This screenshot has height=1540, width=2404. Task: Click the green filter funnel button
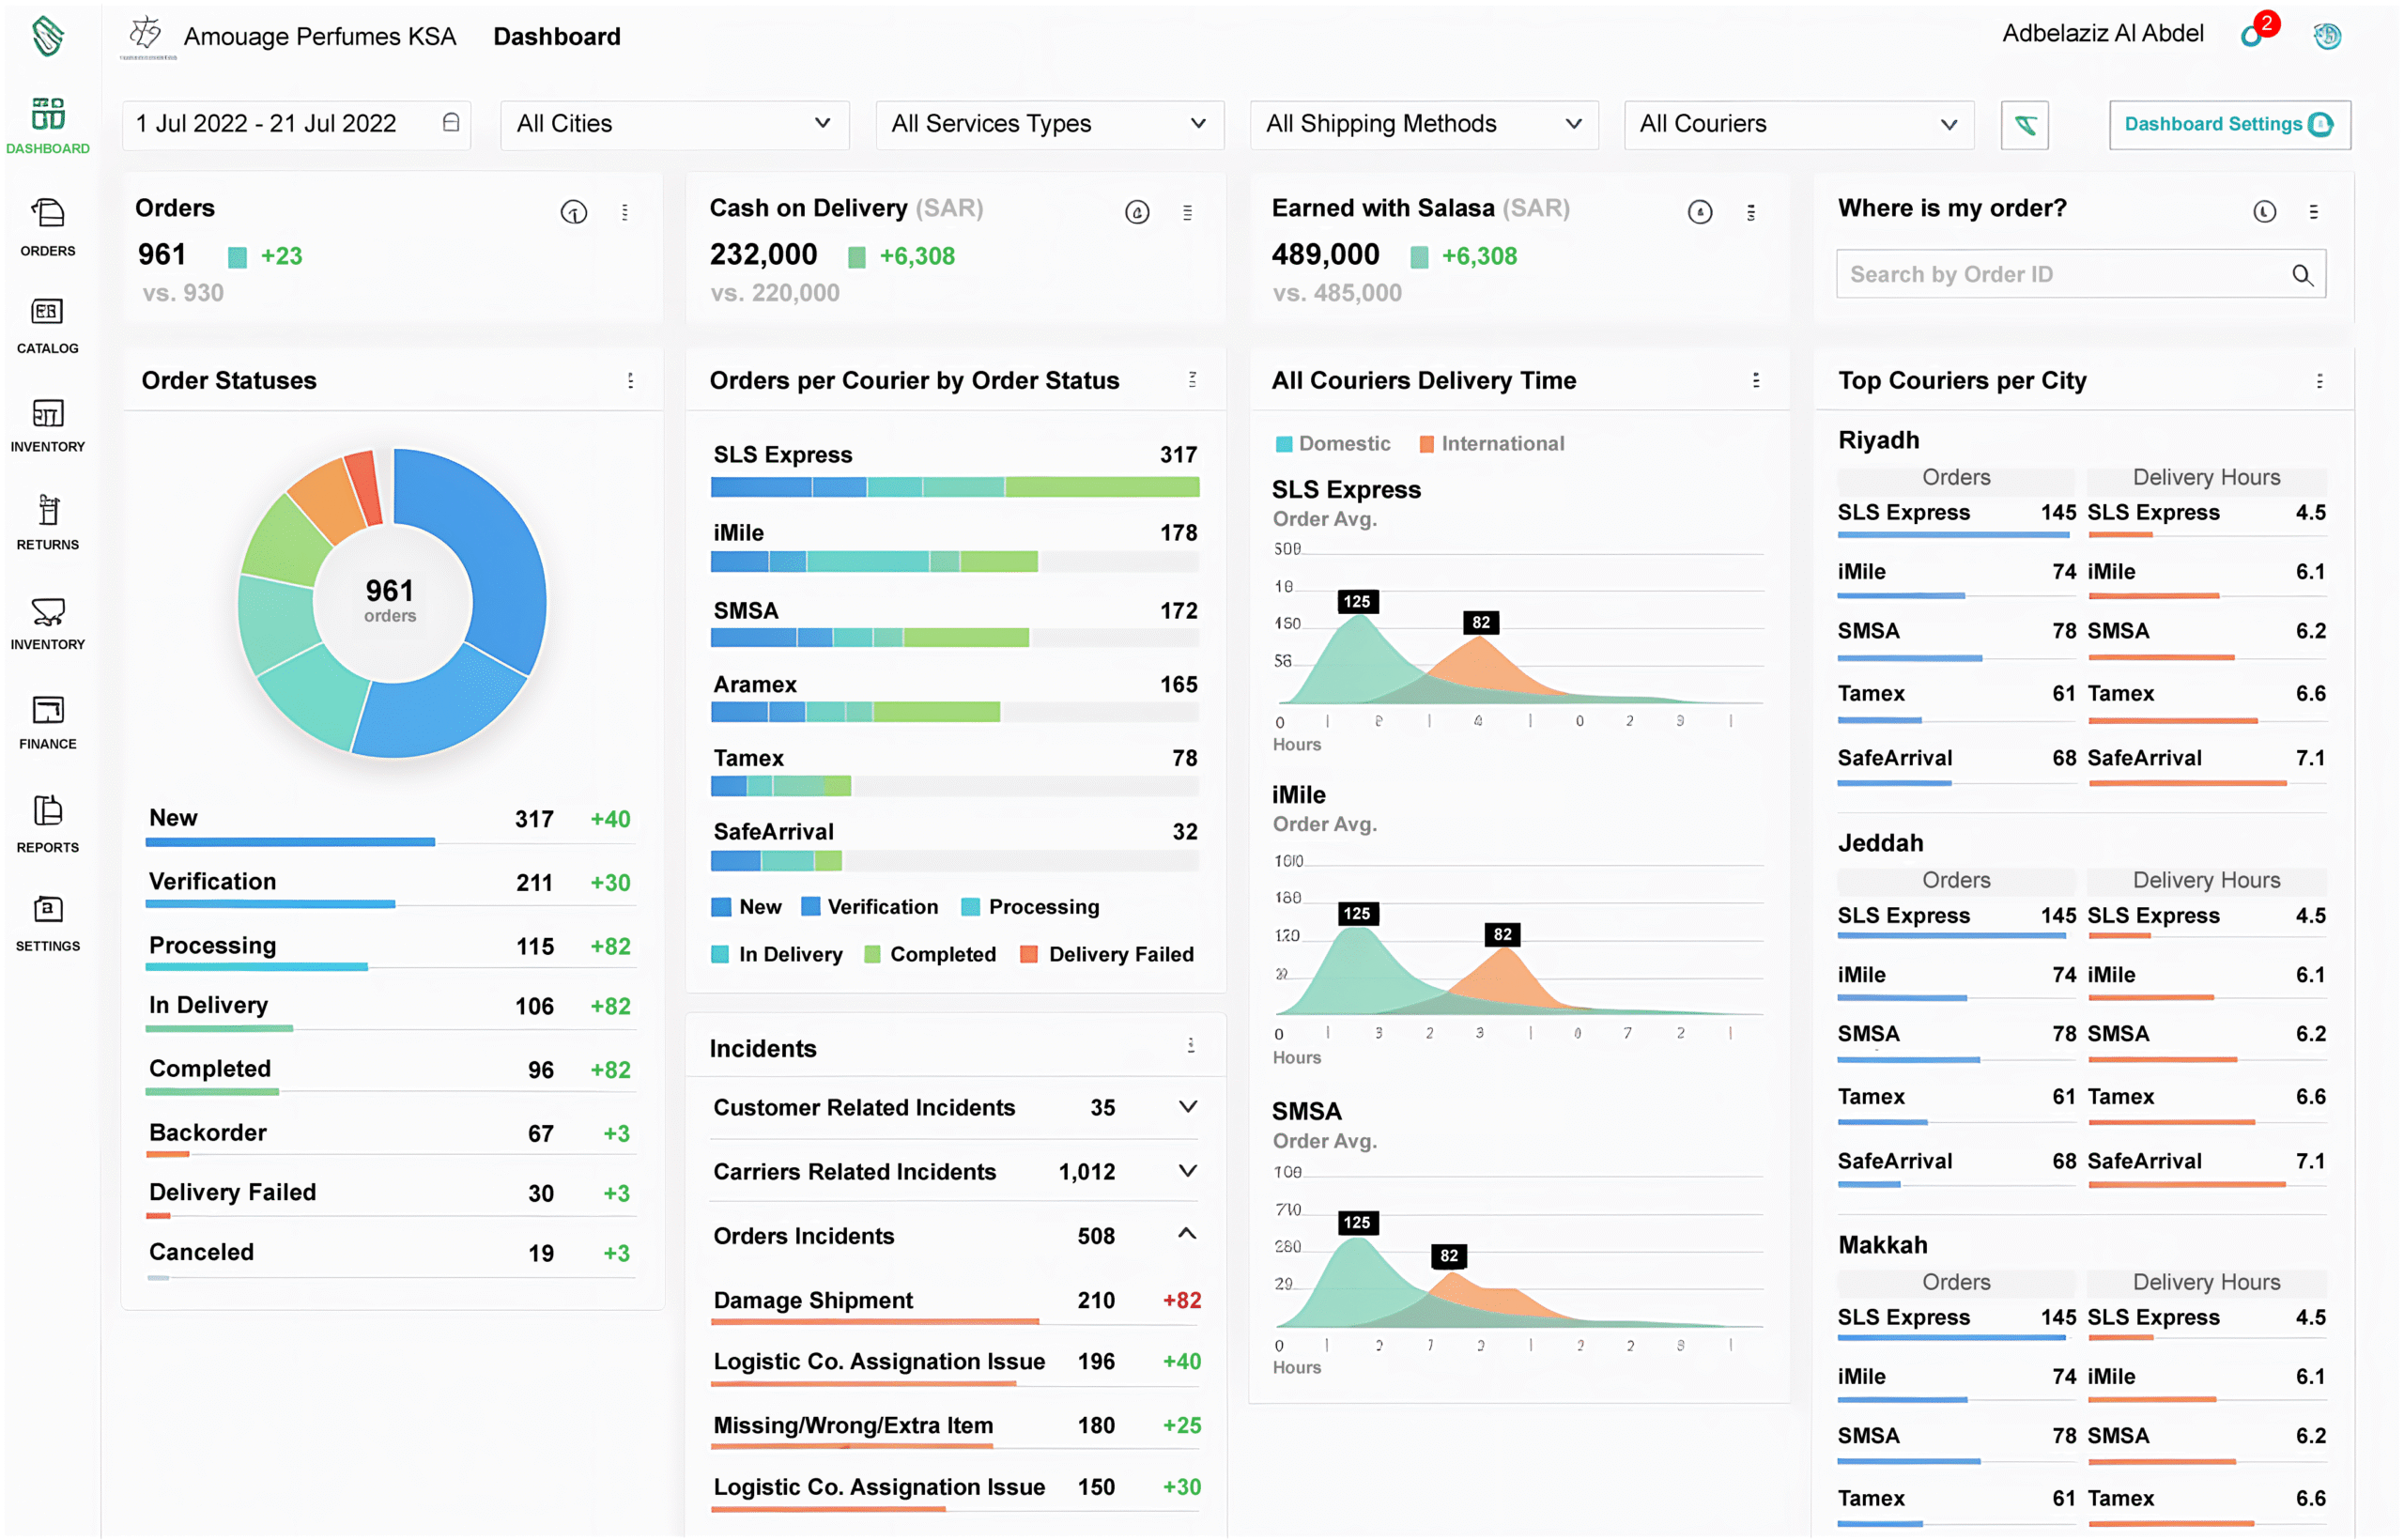tap(2024, 124)
